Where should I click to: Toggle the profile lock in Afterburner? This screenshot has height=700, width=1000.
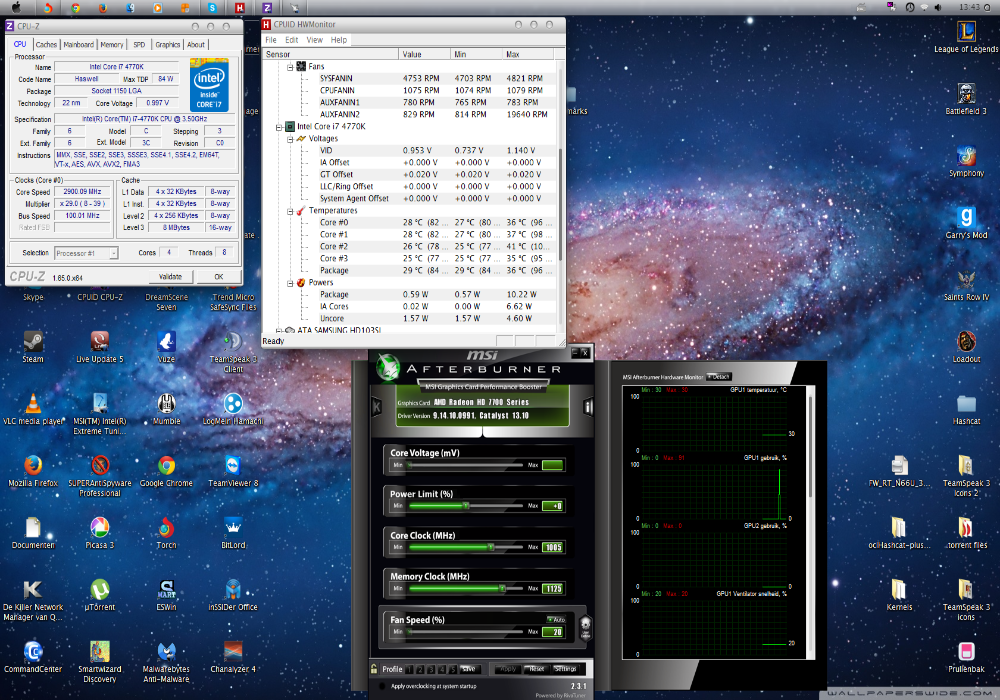(x=374, y=669)
